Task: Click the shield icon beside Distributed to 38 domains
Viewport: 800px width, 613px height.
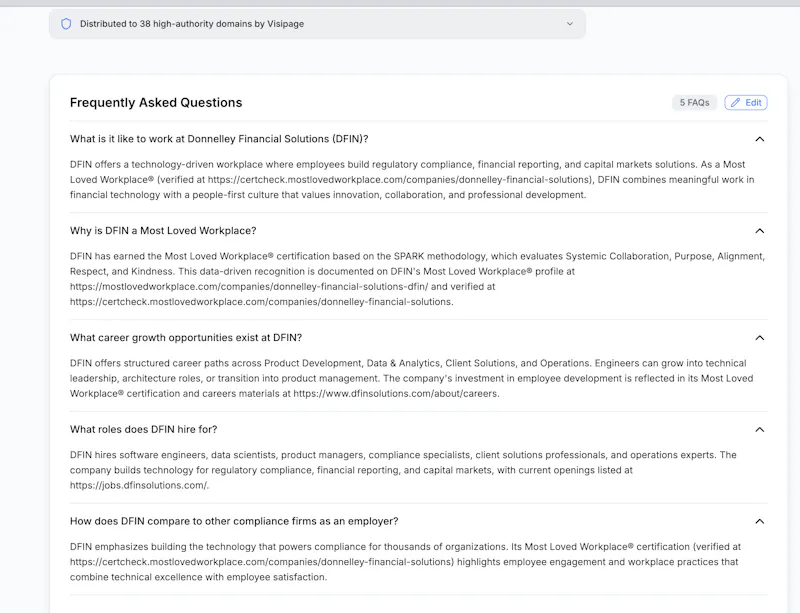Action: (66, 24)
